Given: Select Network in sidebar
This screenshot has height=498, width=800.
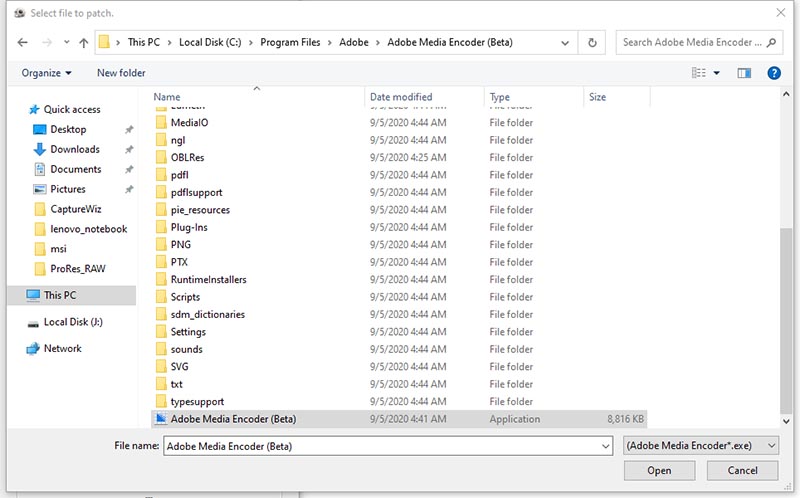Looking at the screenshot, I should [54, 348].
